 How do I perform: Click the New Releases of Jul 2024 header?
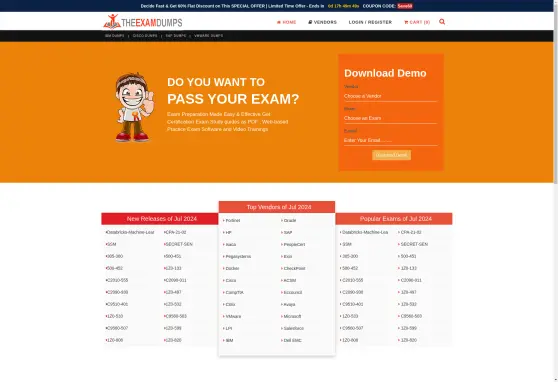(x=161, y=219)
